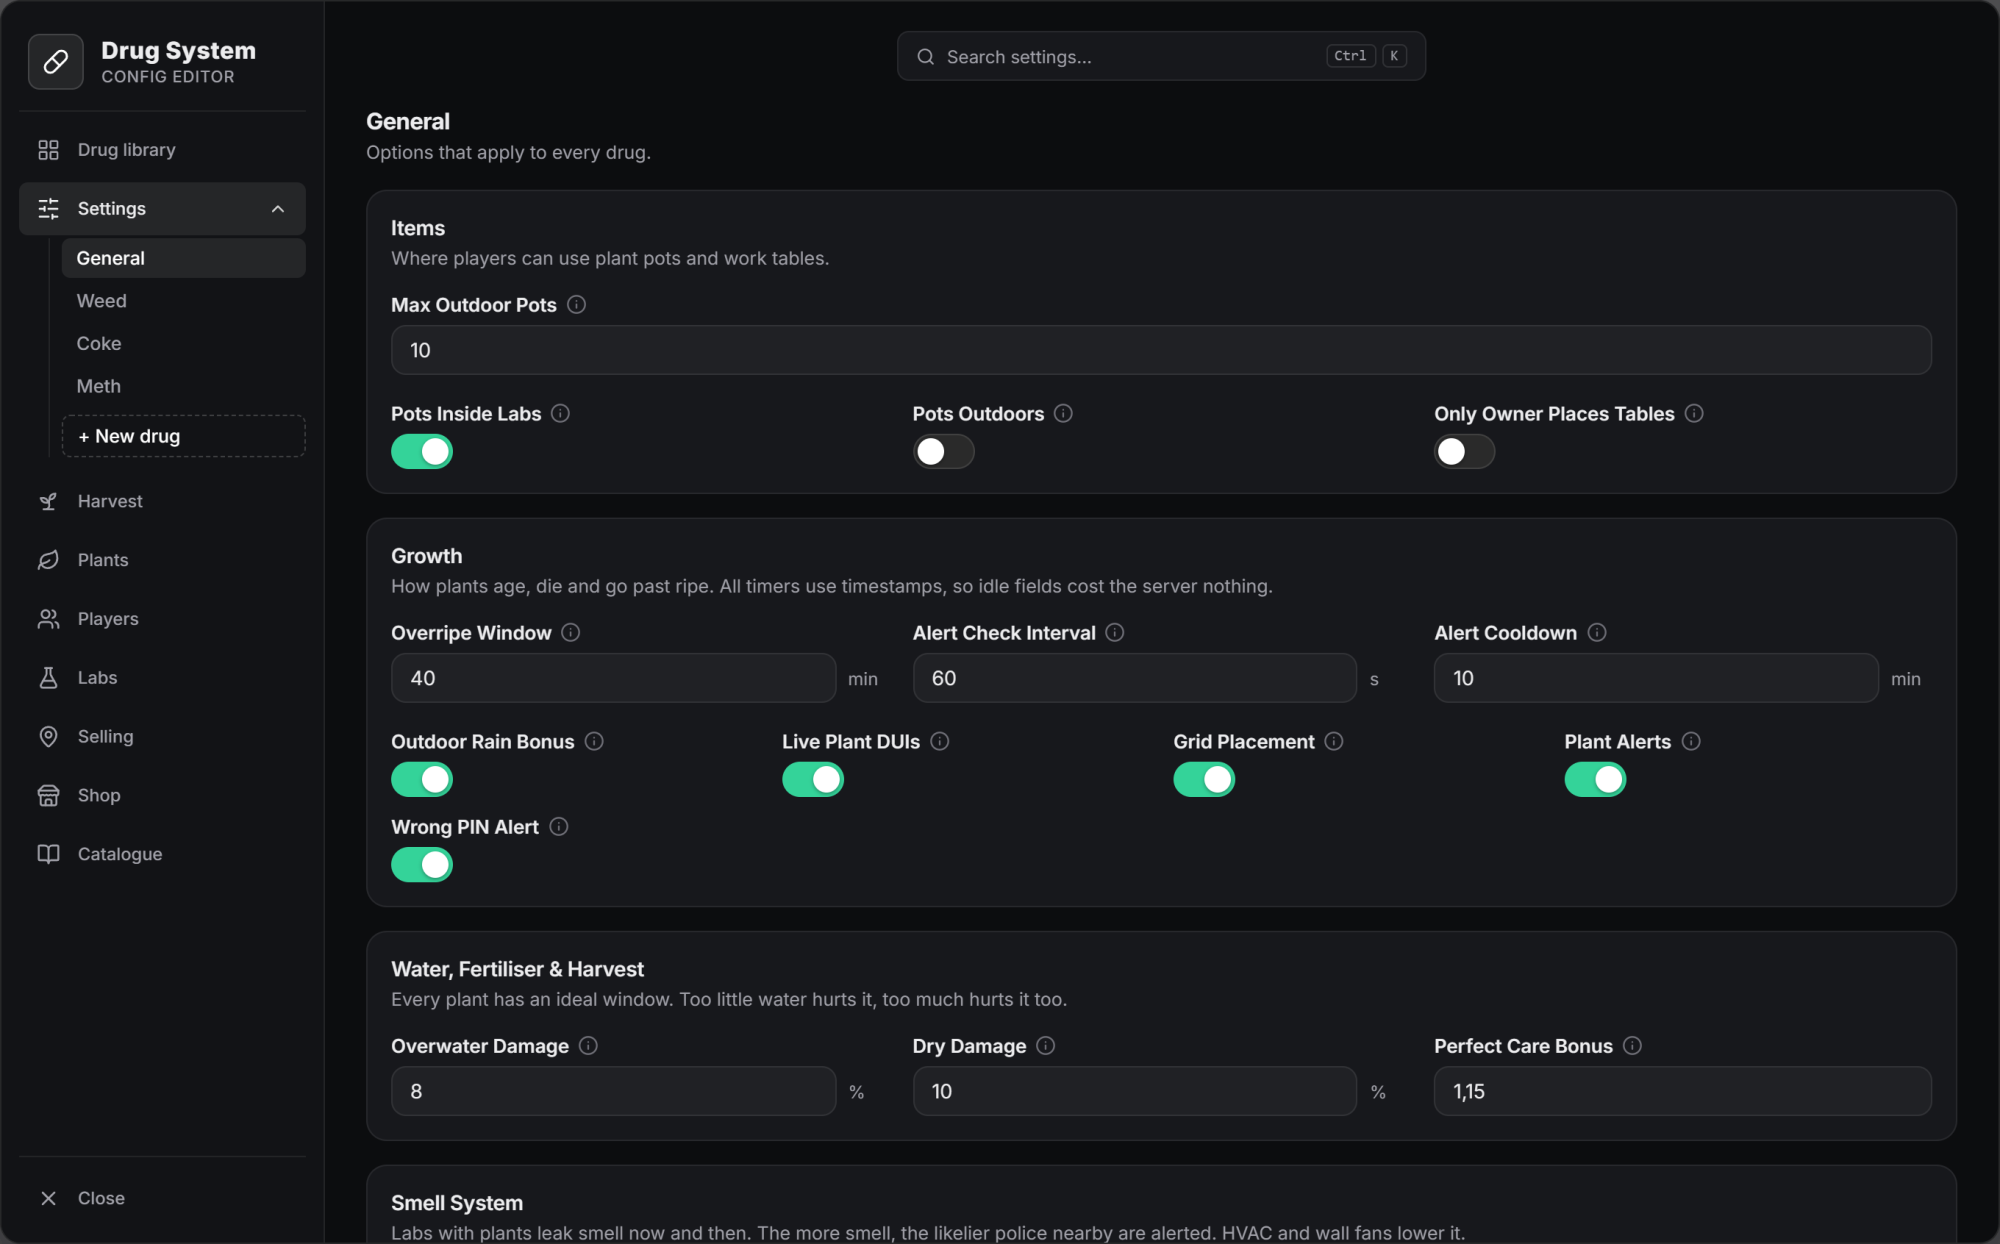
Task: Disable the Pots Inside Labs toggle
Action: pos(422,452)
